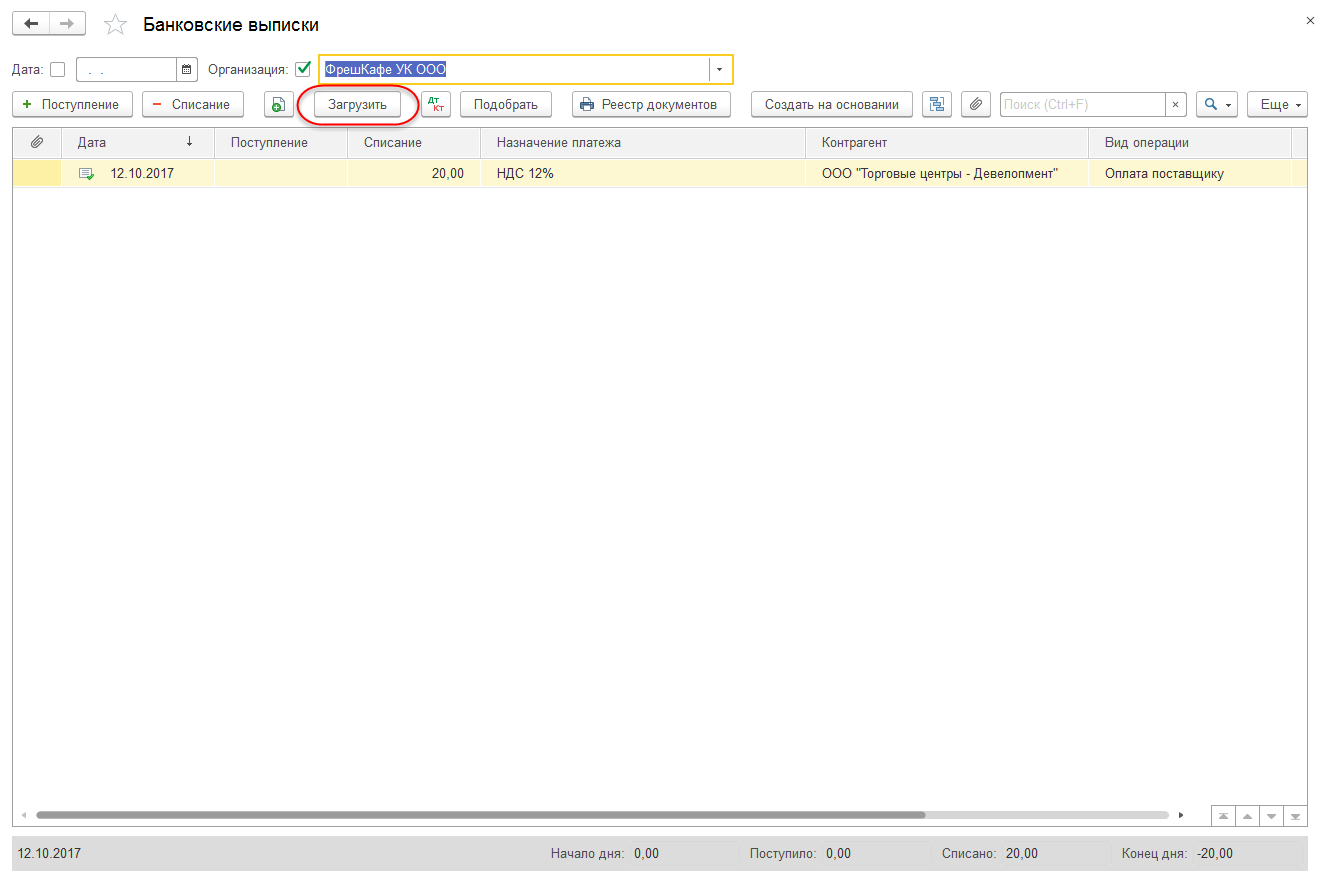The image size is (1326, 883).
Task: Open the Еще menu
Action: (1278, 104)
